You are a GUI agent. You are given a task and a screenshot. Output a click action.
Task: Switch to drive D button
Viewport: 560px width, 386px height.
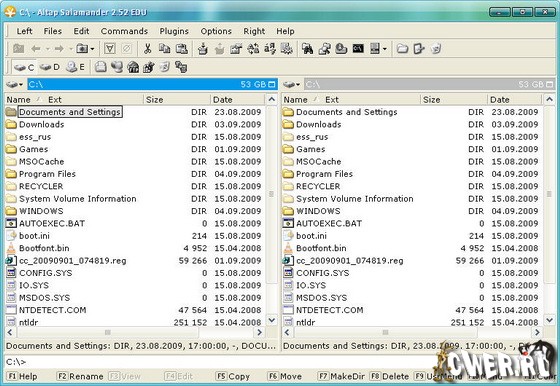coord(50,67)
